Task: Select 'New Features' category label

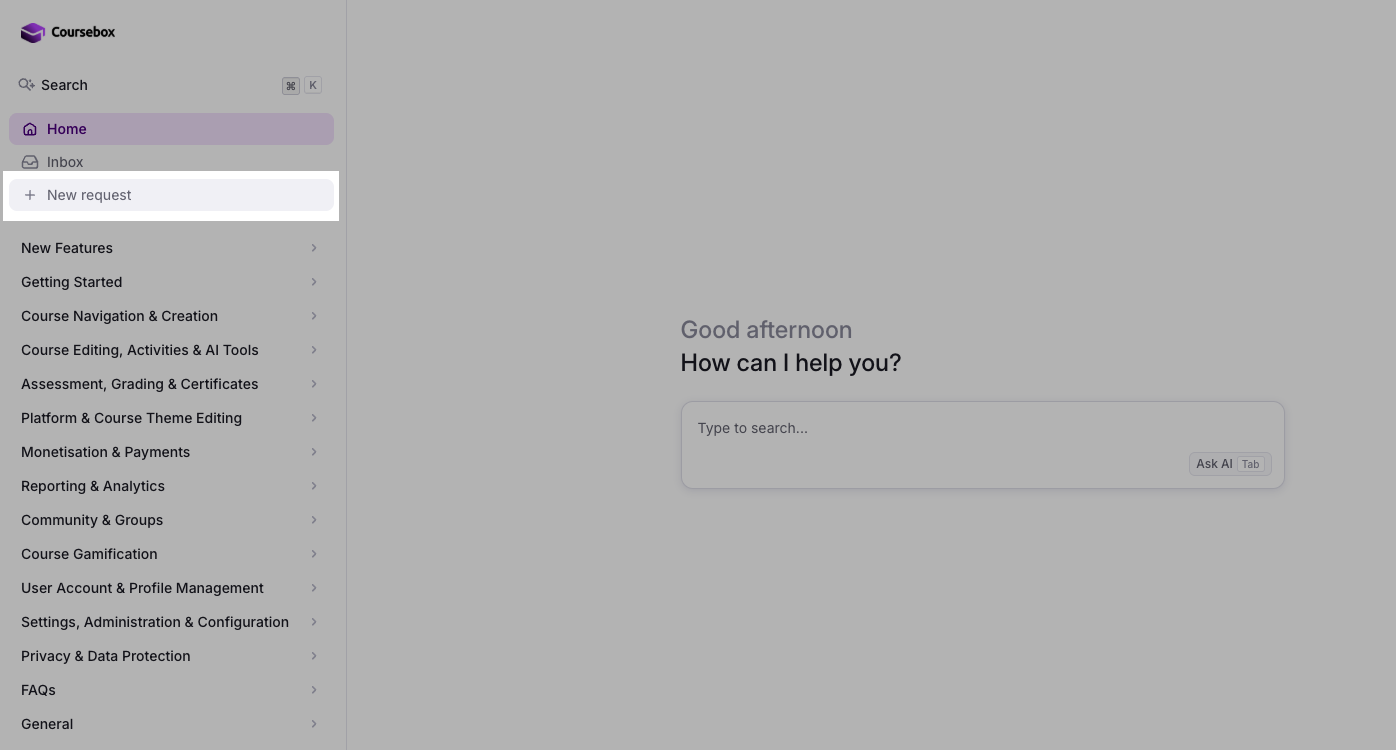Action: (67, 248)
